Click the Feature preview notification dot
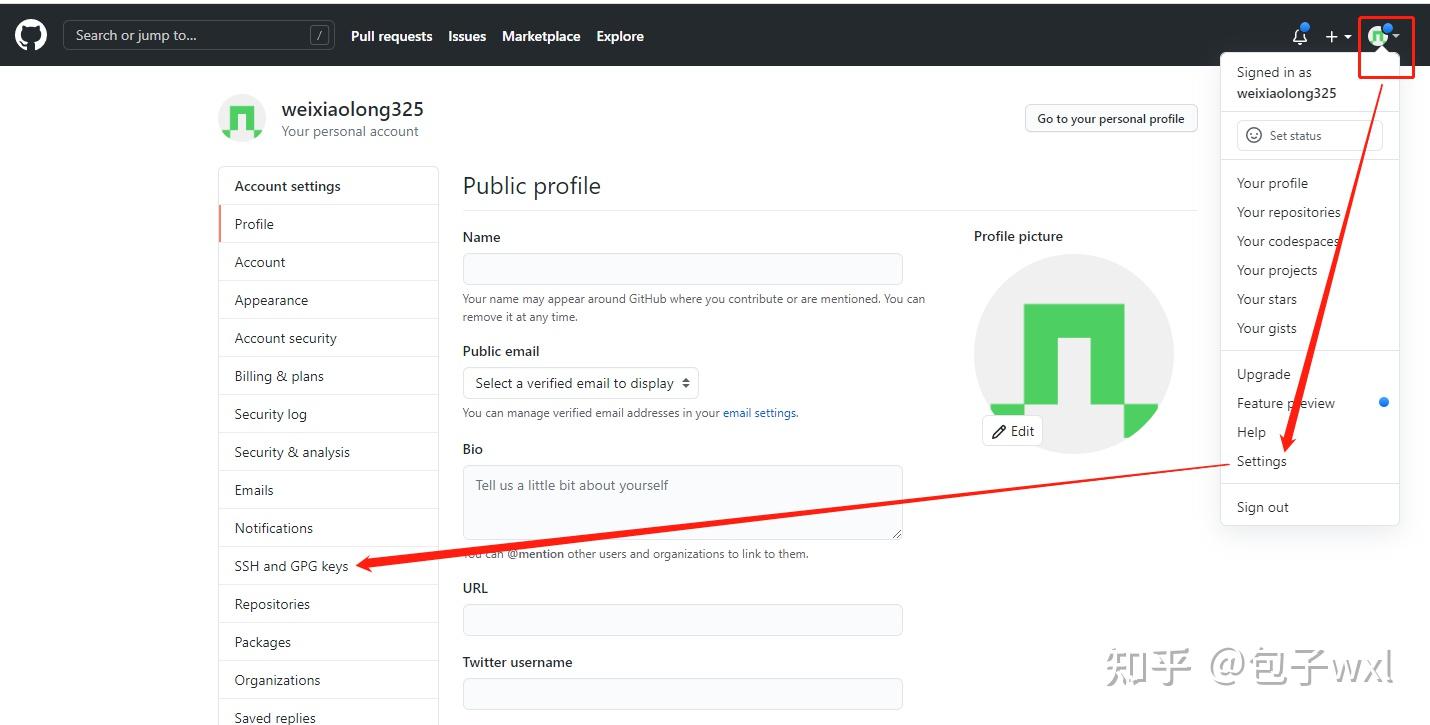Viewport: 1430px width, 725px height. click(1383, 402)
